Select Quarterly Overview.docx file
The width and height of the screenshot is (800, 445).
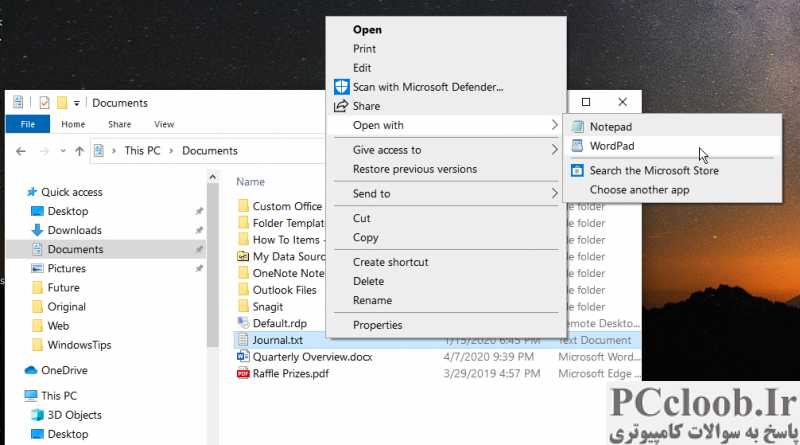312,357
